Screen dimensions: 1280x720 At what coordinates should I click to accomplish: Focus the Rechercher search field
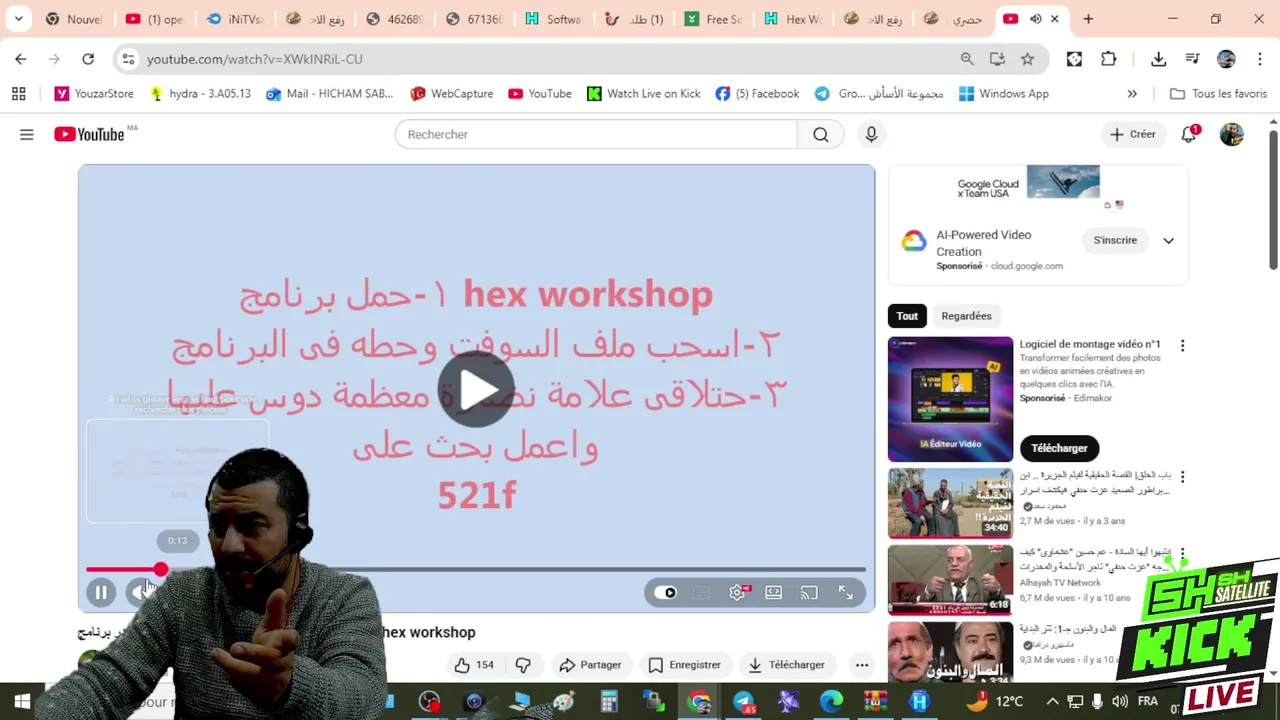[596, 134]
